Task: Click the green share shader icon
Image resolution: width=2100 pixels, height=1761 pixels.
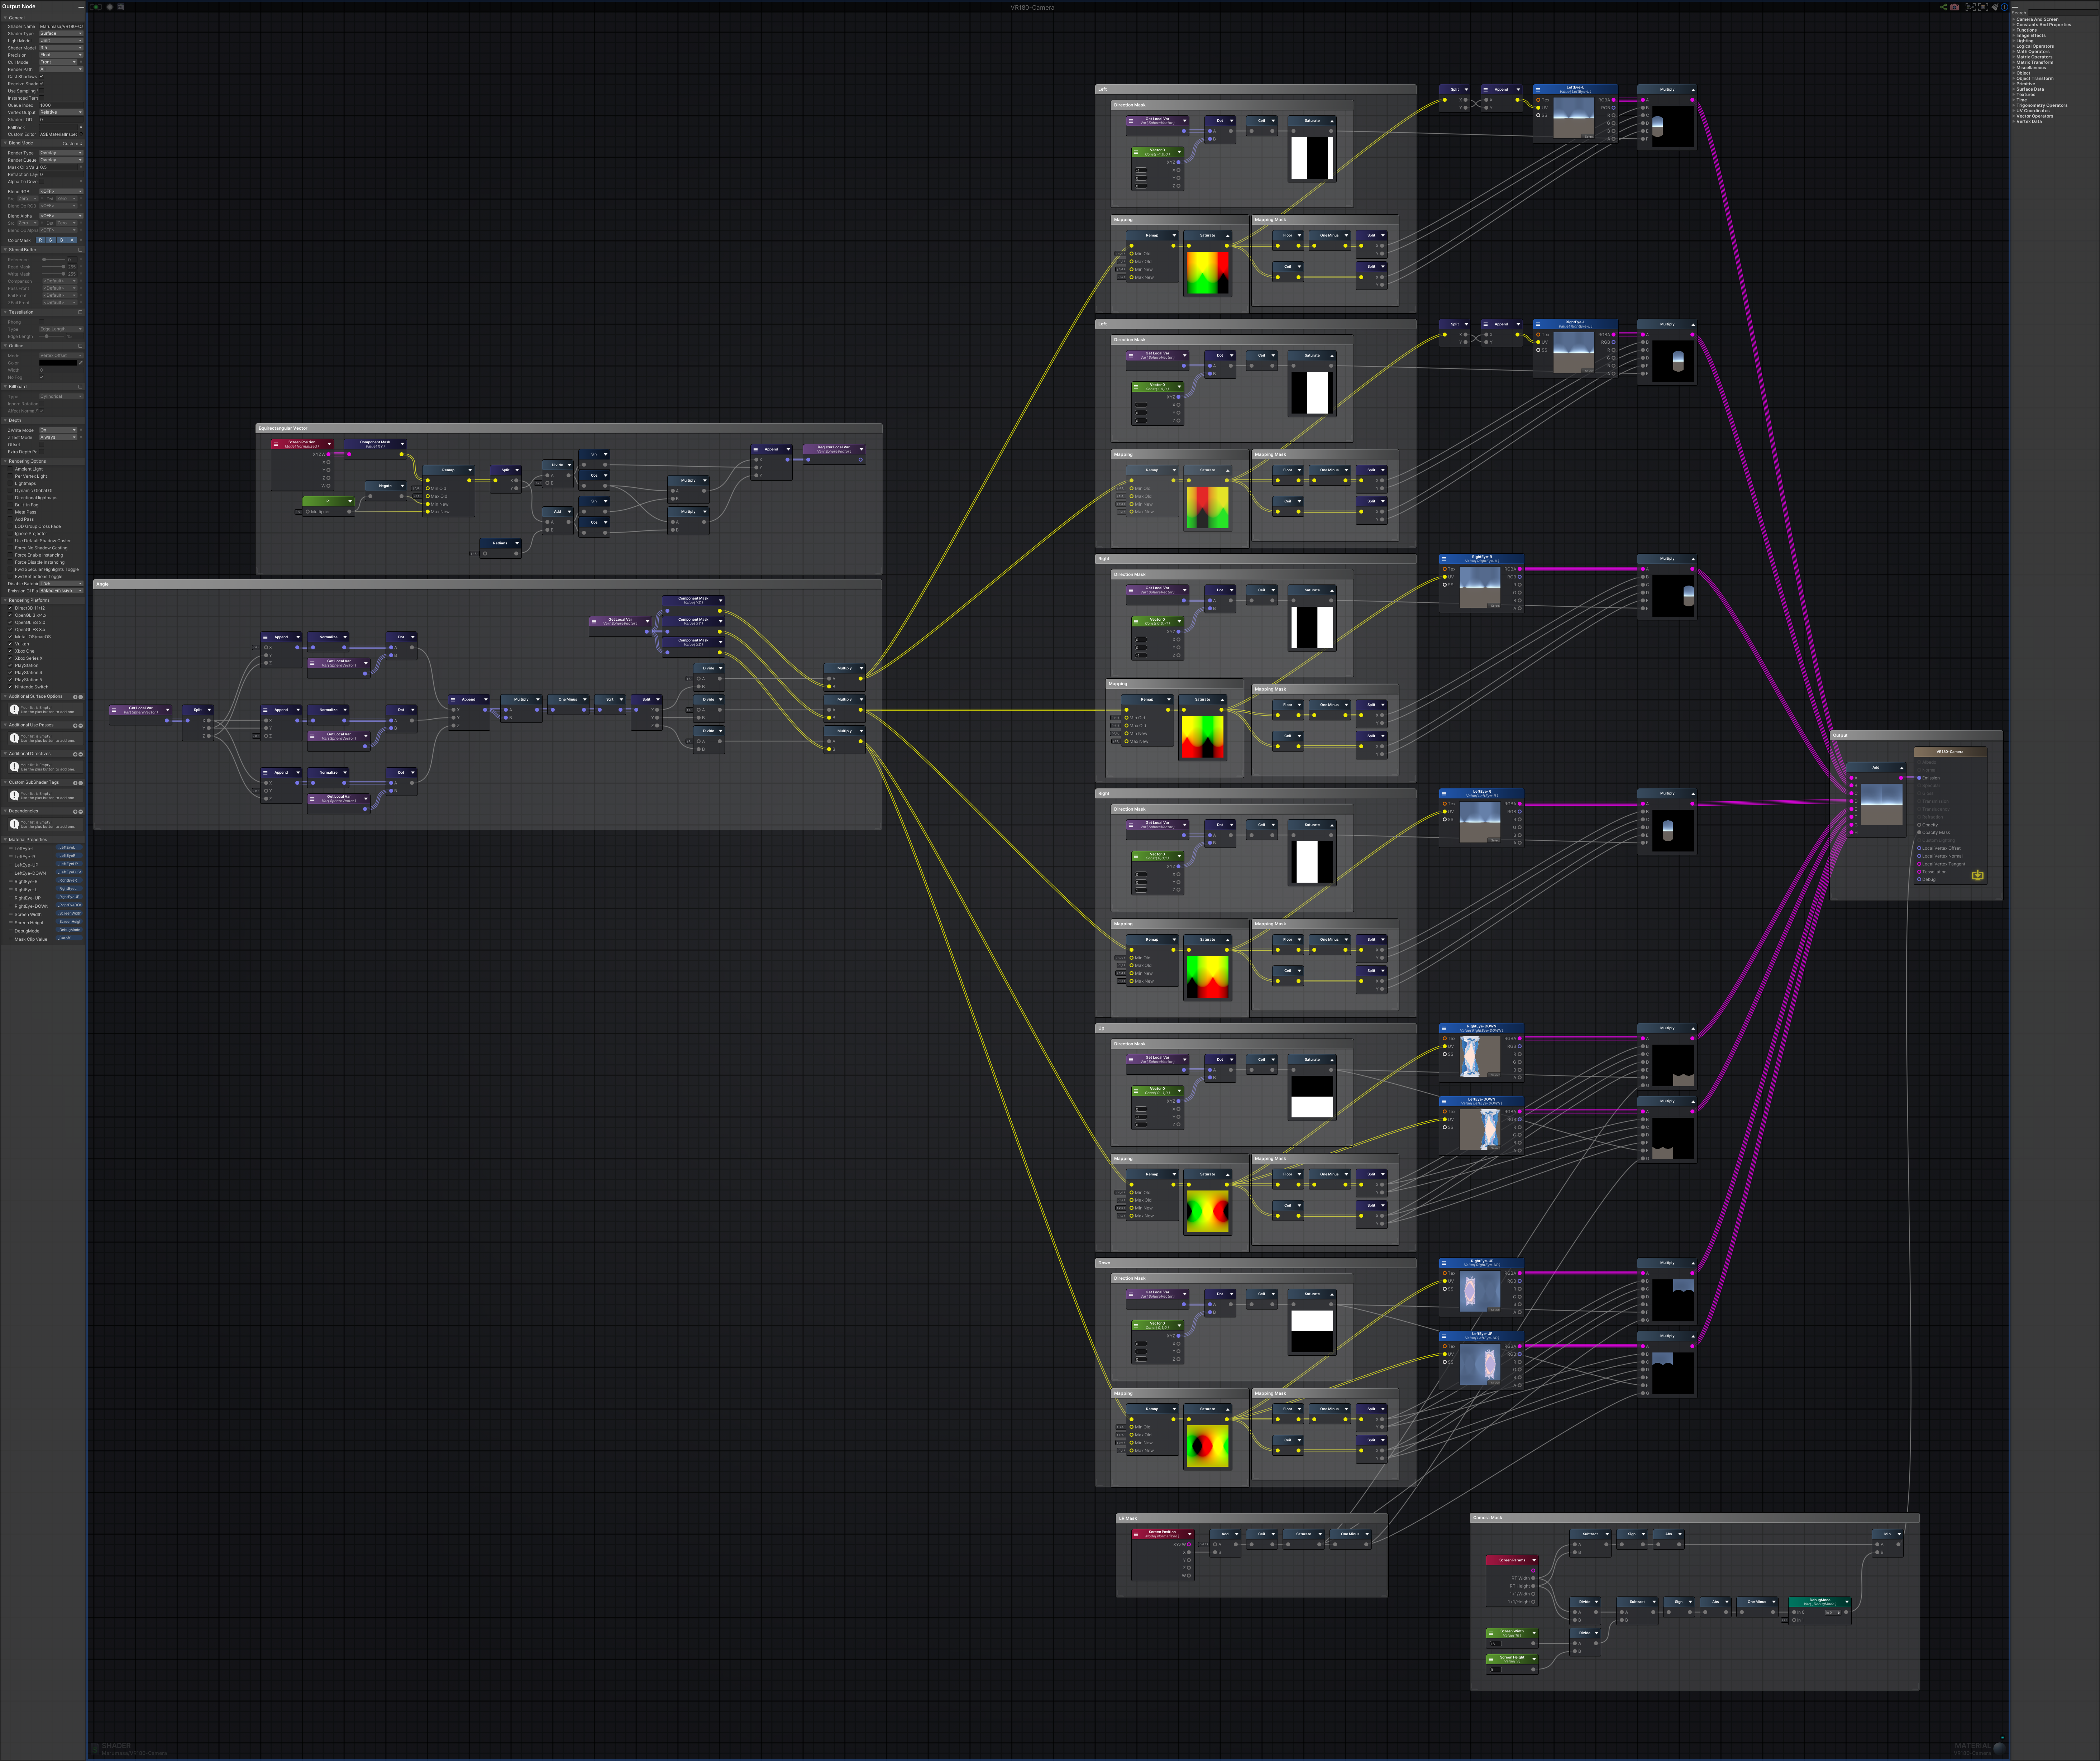Action: [1944, 7]
